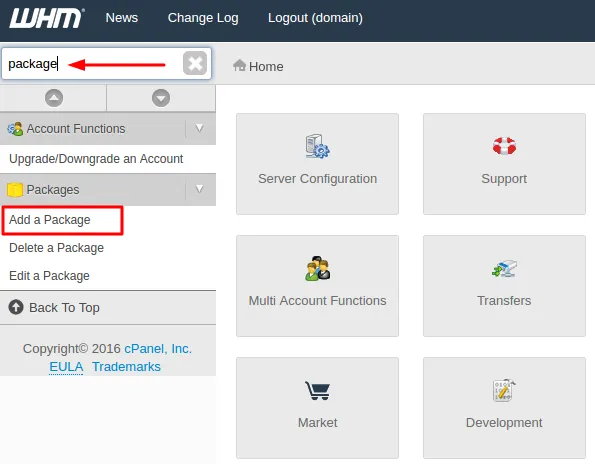Click the Multi Account Functions people icon
595x464 pixels.
(318, 269)
